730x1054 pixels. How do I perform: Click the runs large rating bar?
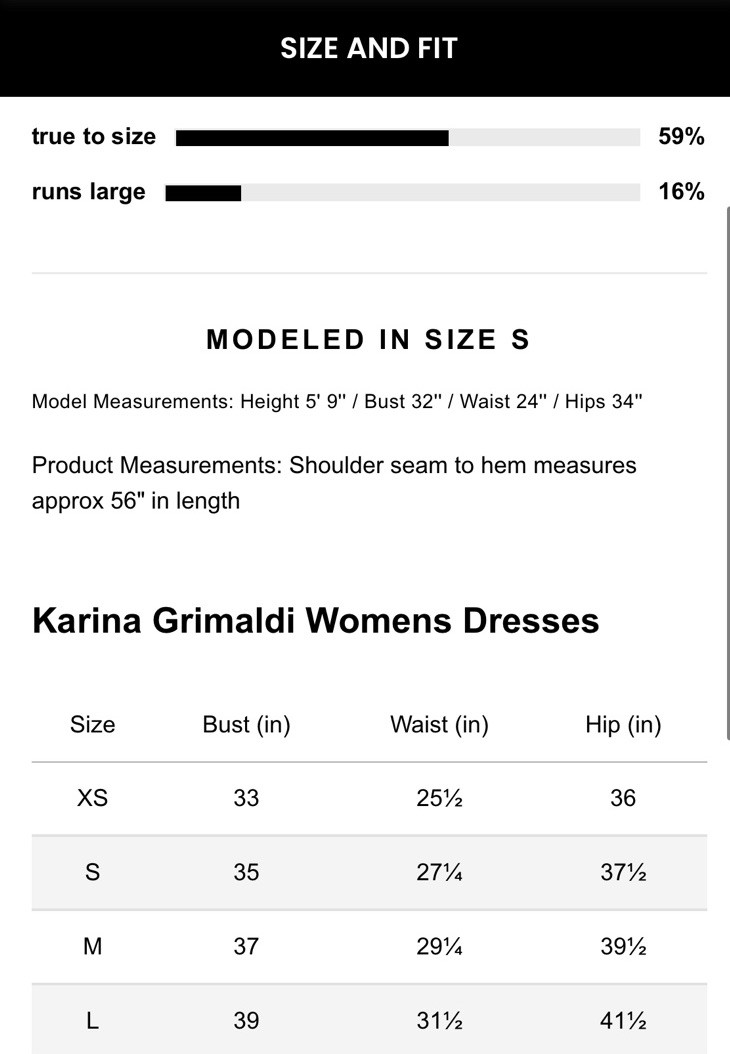coord(402,193)
